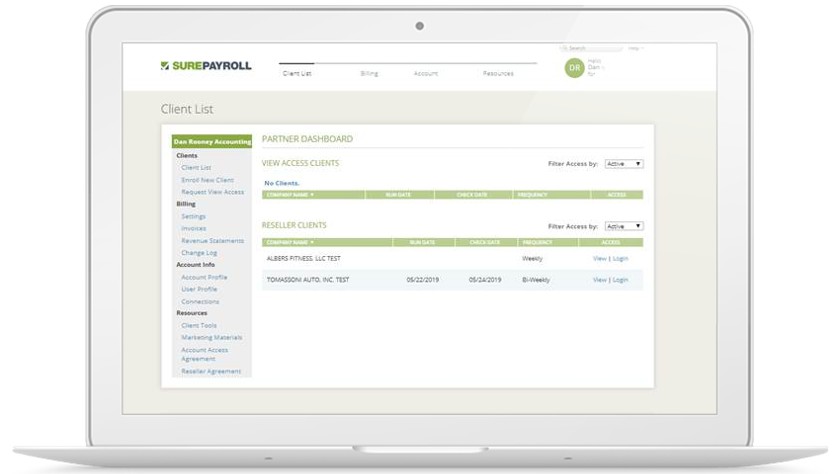Select the Dan Rooney Accounting sidebar header
This screenshot has width=840, height=474.
click(x=212, y=141)
